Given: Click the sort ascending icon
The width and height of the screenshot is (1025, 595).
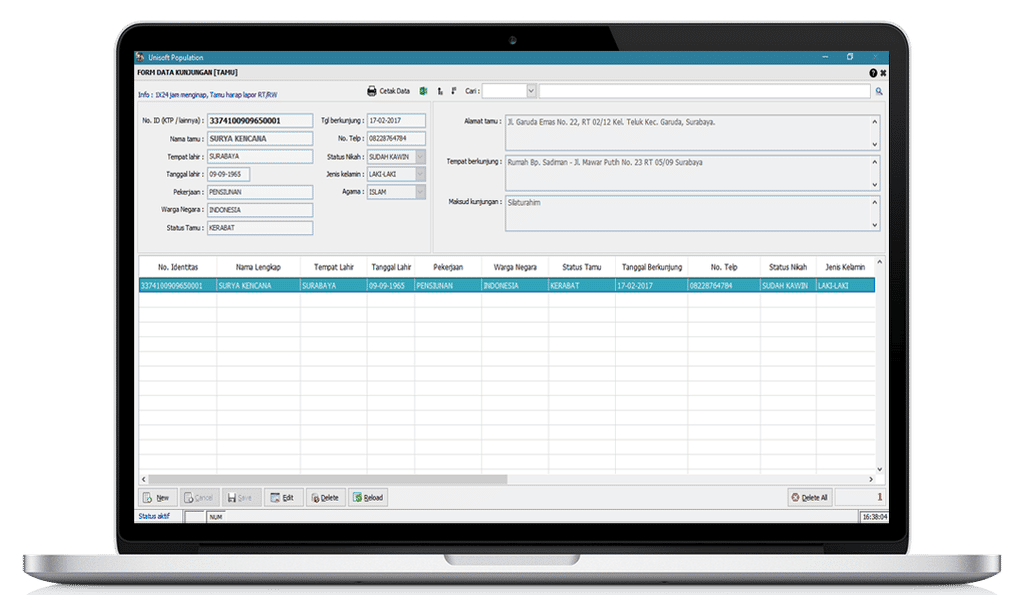Looking at the screenshot, I should point(440,91).
